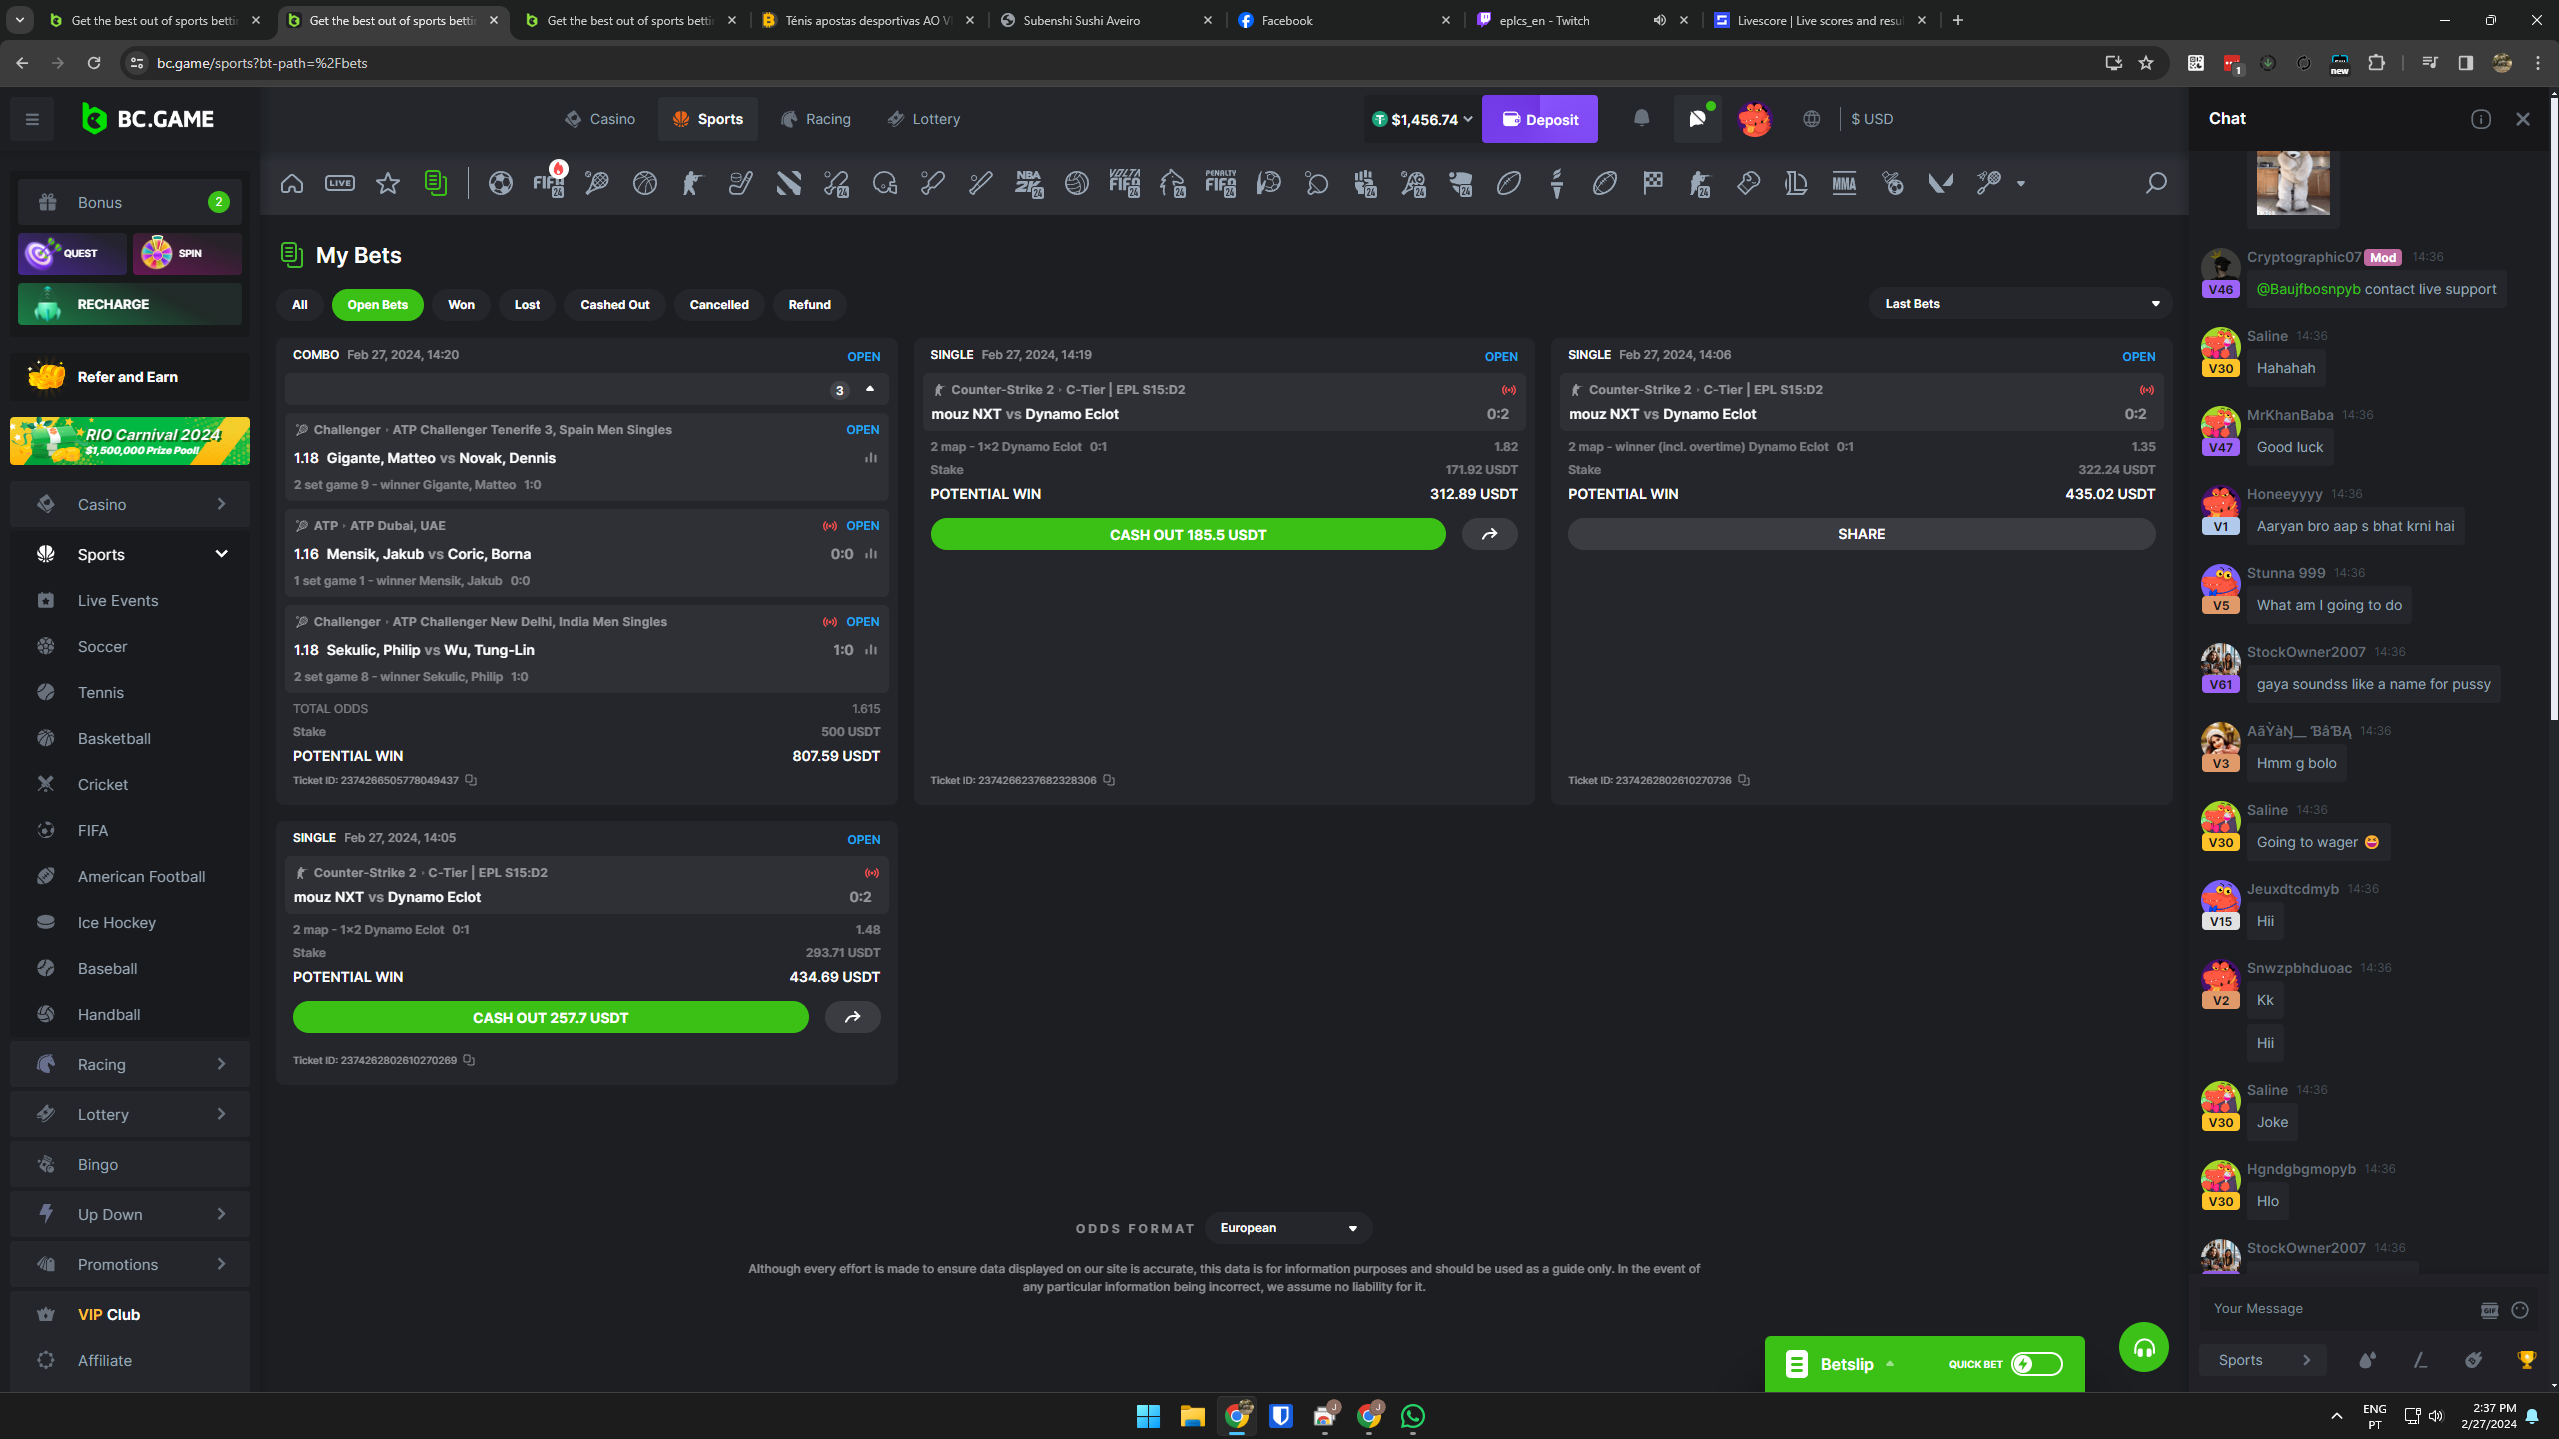Open the user avatar profile icon
2559x1439 pixels.
1754,119
